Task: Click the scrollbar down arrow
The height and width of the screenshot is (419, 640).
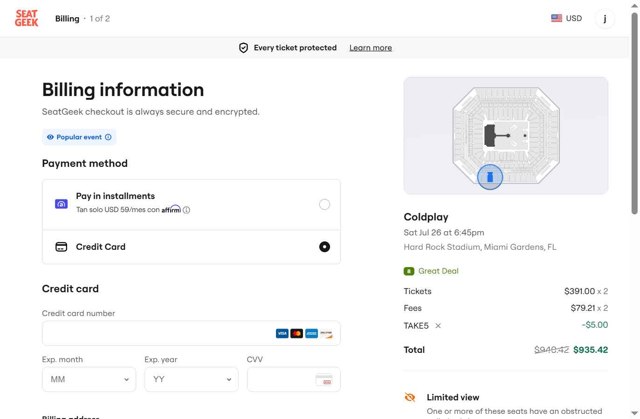Action: [635, 413]
